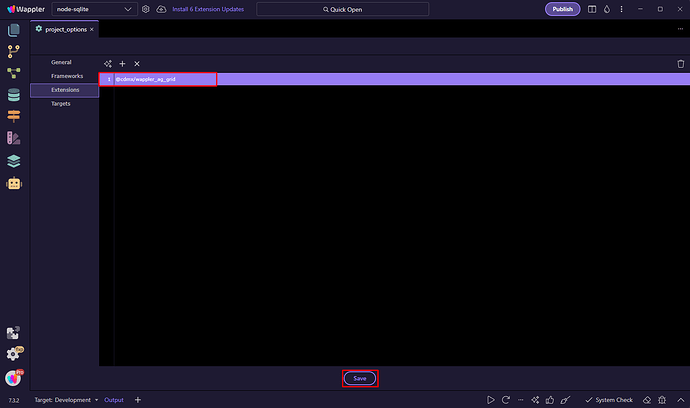Click the Quick Open search field
The width and height of the screenshot is (690, 408).
tap(342, 9)
